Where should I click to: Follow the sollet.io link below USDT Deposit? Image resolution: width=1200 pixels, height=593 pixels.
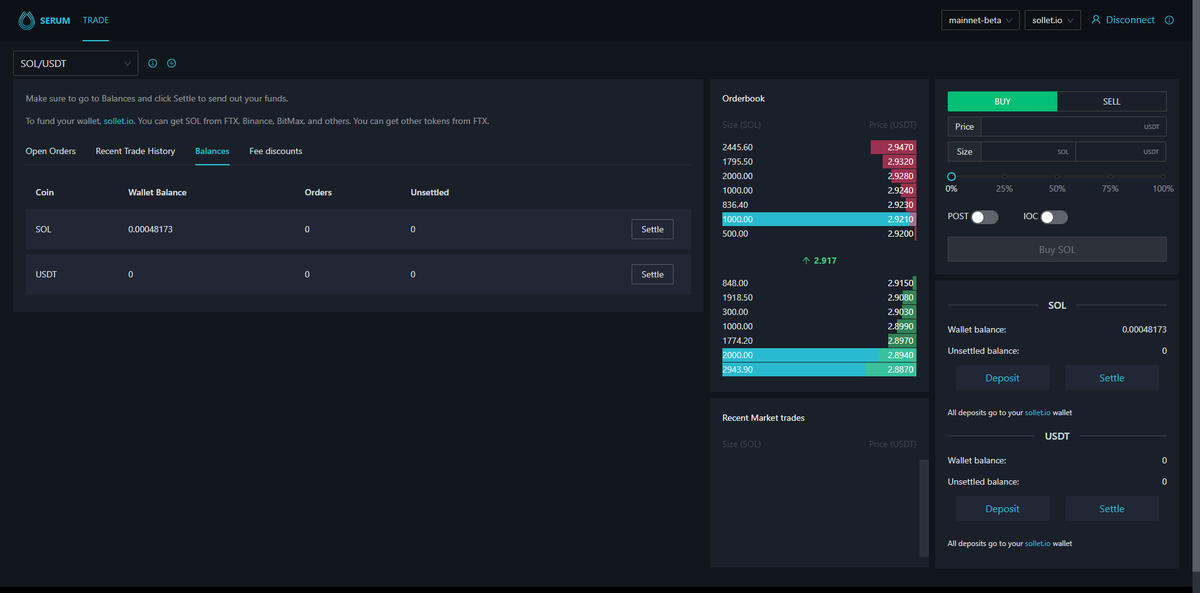click(x=1038, y=544)
